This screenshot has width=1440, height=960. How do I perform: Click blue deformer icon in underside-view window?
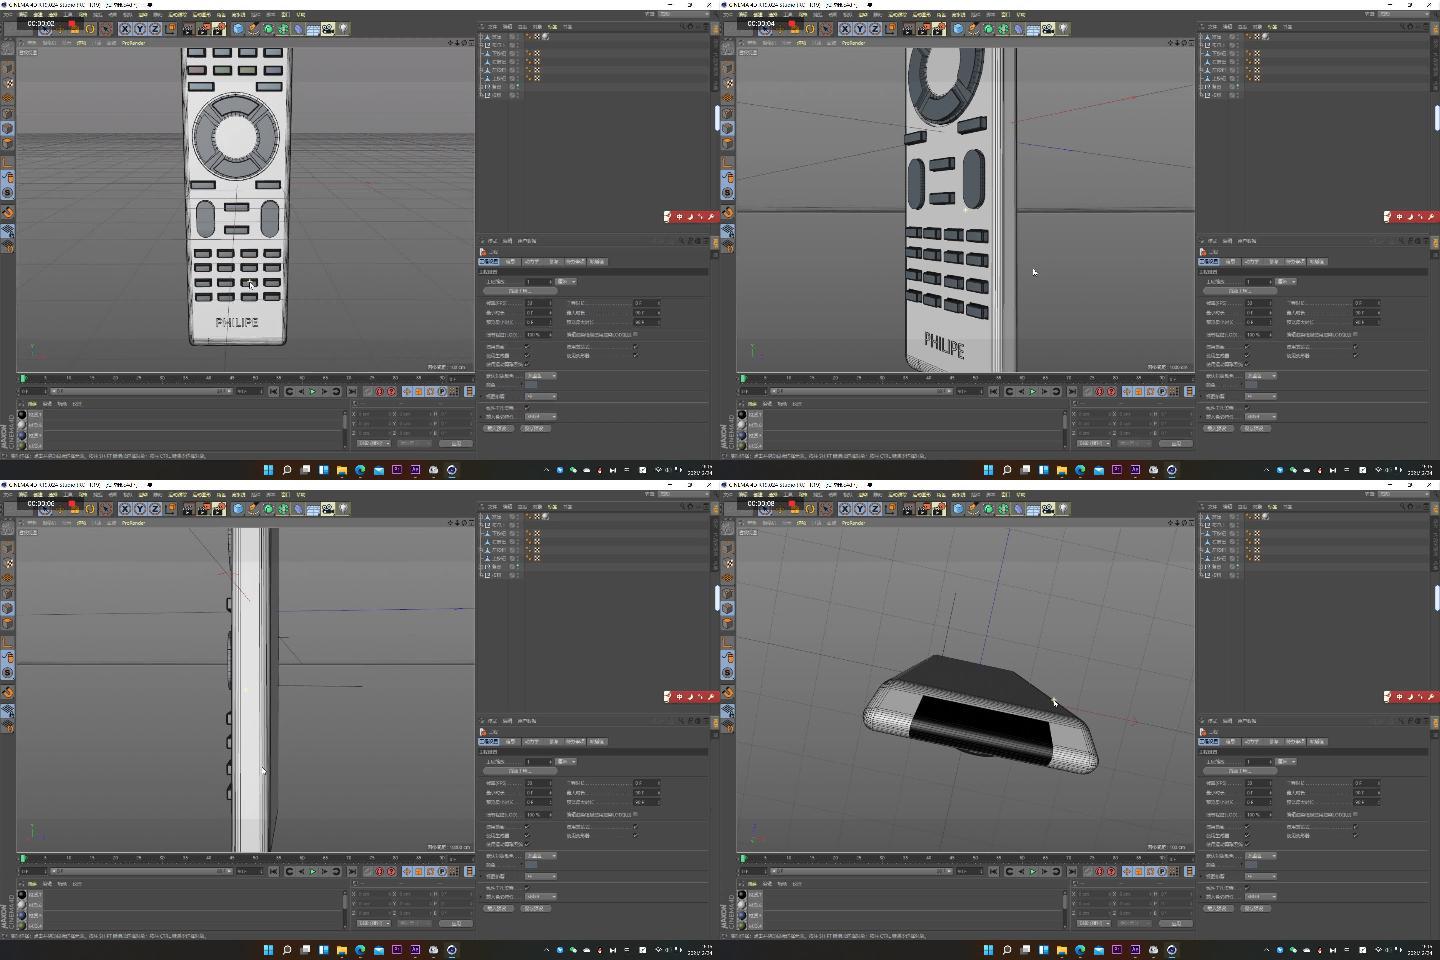tap(1018, 509)
